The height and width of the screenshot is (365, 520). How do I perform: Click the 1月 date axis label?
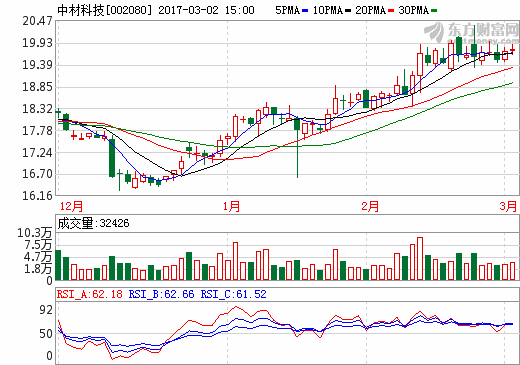232,206
